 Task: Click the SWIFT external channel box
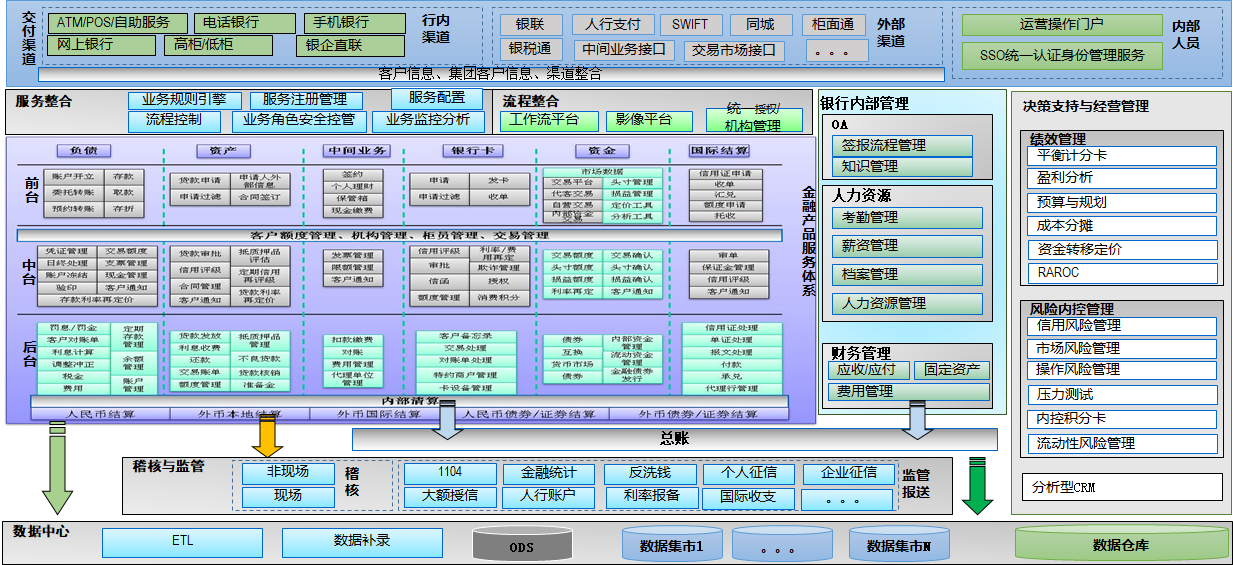[689, 24]
